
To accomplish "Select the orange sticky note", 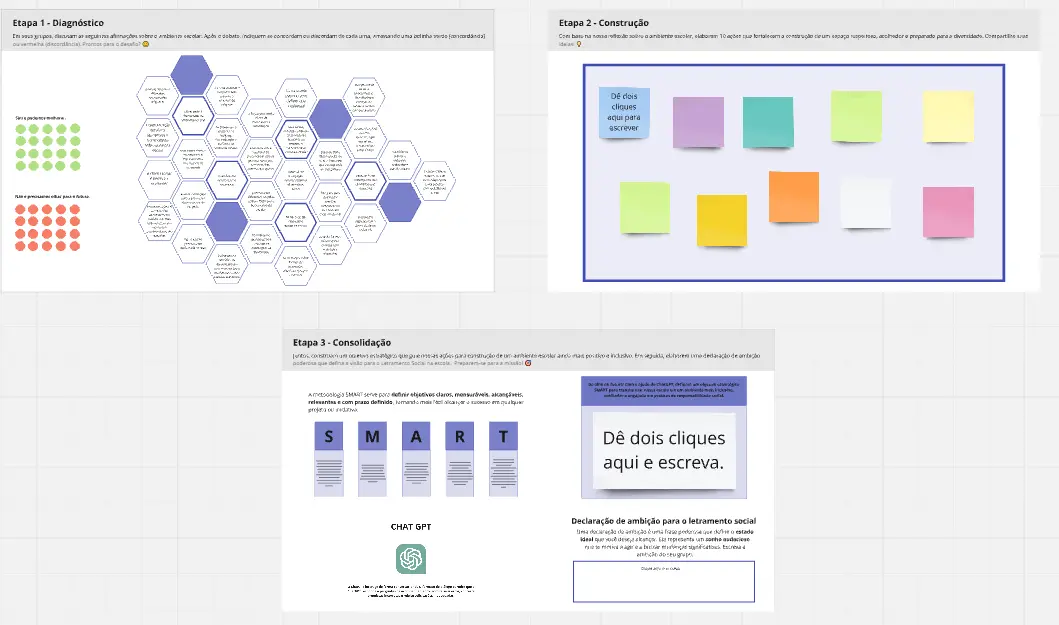I will 794,196.
